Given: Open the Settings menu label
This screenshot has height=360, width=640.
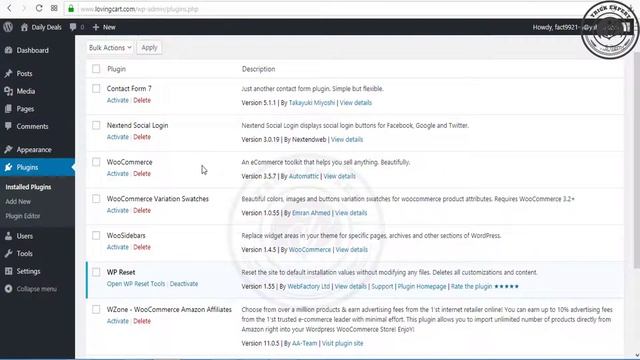Looking at the screenshot, I should [28, 271].
